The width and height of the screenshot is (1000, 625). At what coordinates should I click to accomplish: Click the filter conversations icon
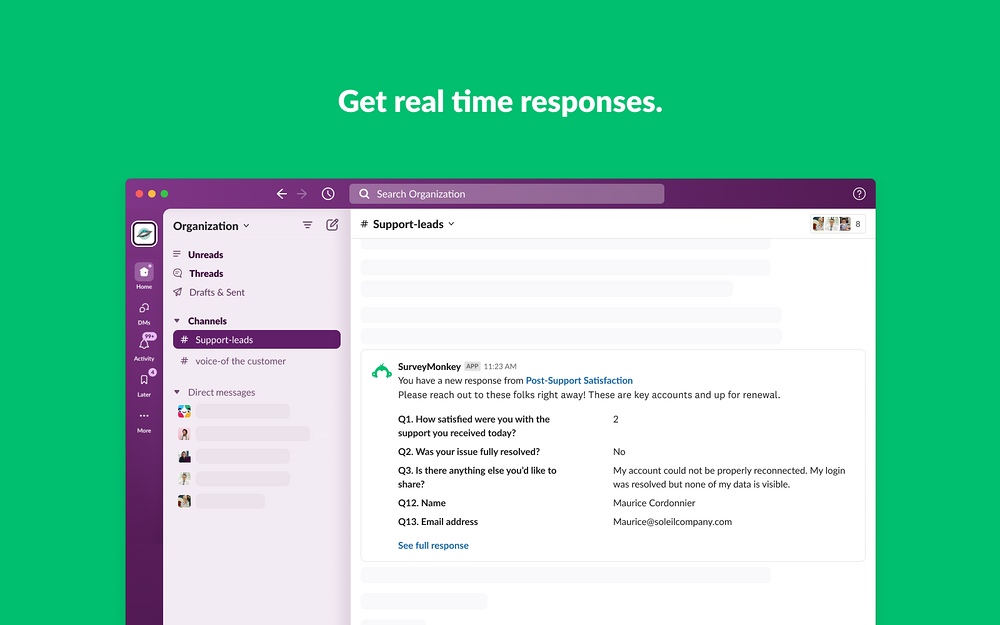coord(307,224)
